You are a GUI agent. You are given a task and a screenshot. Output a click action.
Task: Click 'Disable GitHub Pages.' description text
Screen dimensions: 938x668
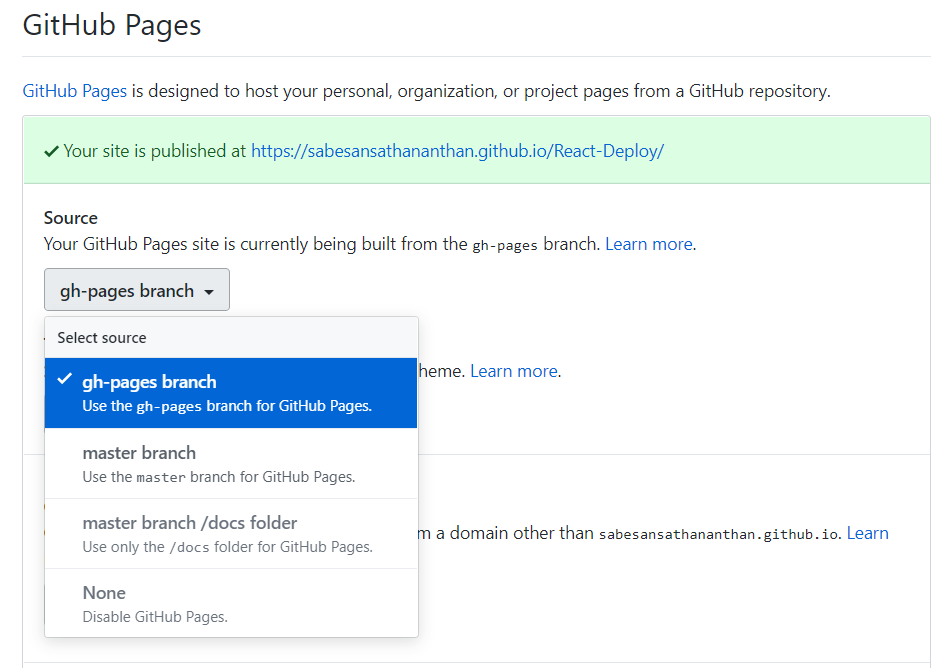pyautogui.click(x=155, y=617)
